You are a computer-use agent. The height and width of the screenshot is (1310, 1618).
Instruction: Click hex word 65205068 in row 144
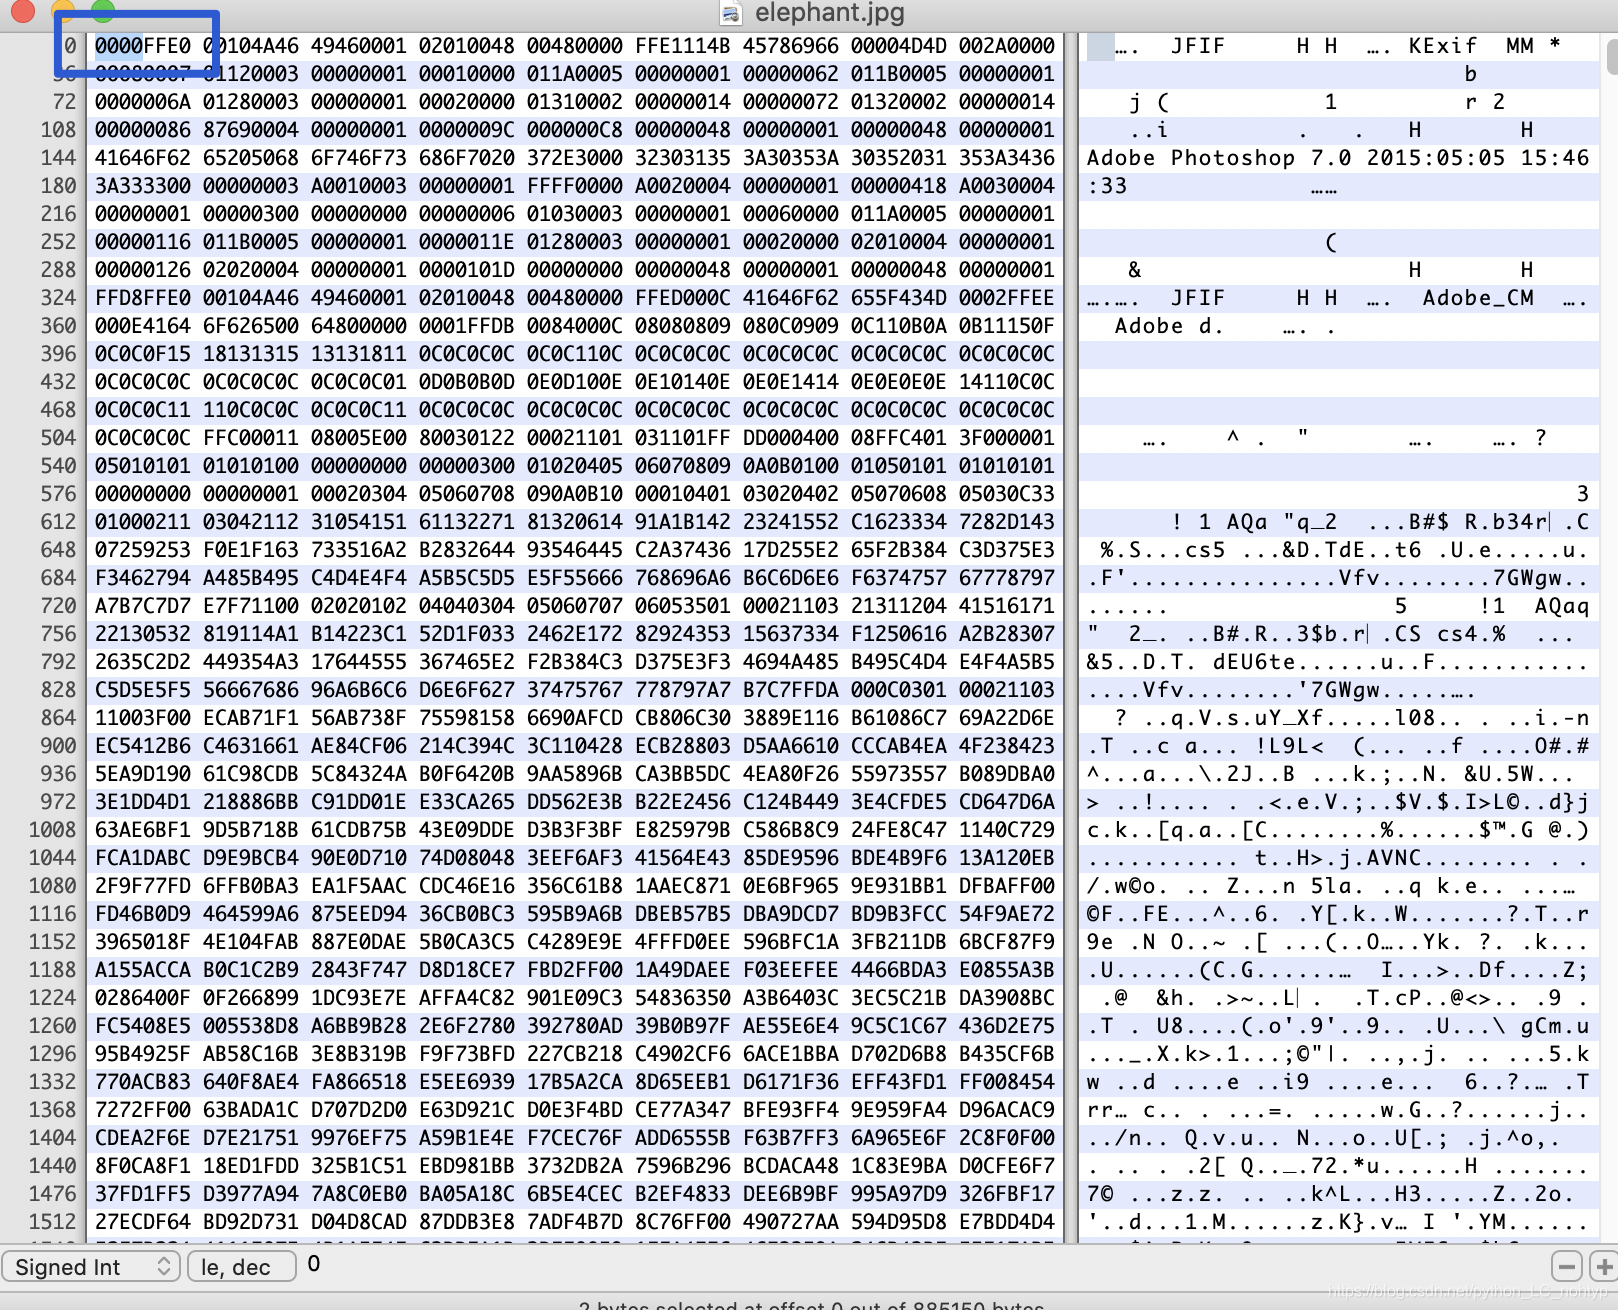(250, 158)
